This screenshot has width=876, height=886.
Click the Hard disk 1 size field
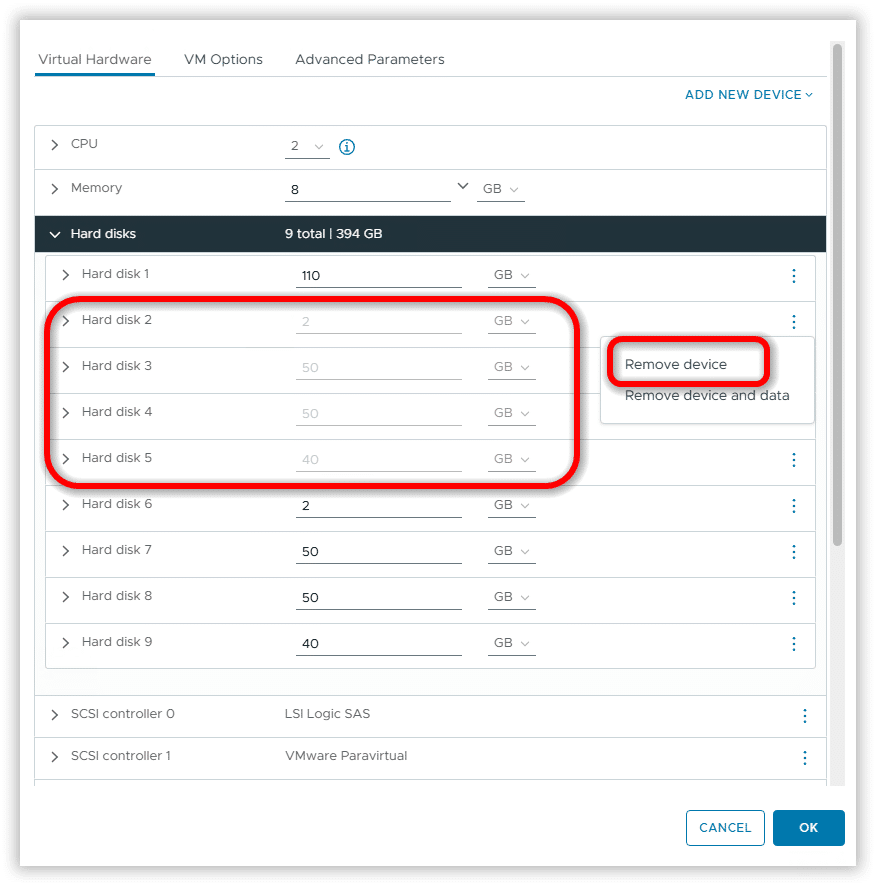[378, 276]
